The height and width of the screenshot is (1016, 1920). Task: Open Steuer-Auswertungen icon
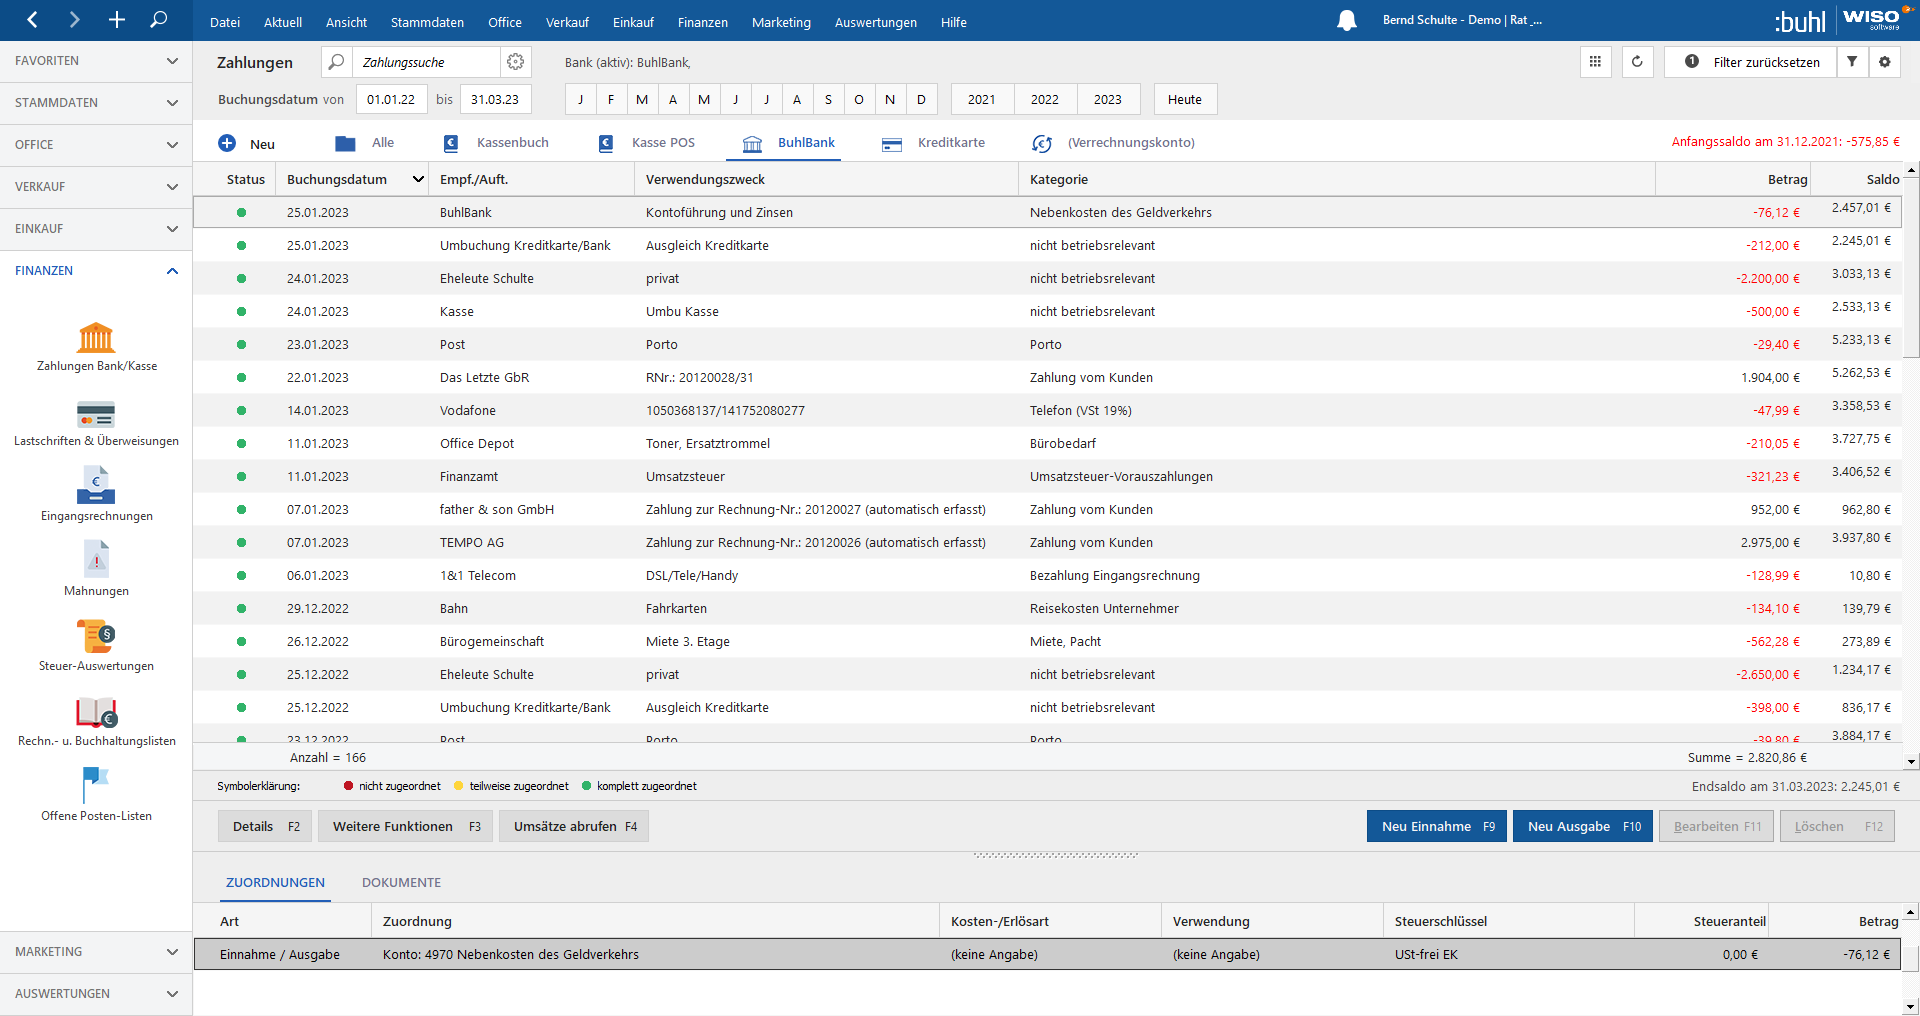coord(96,637)
